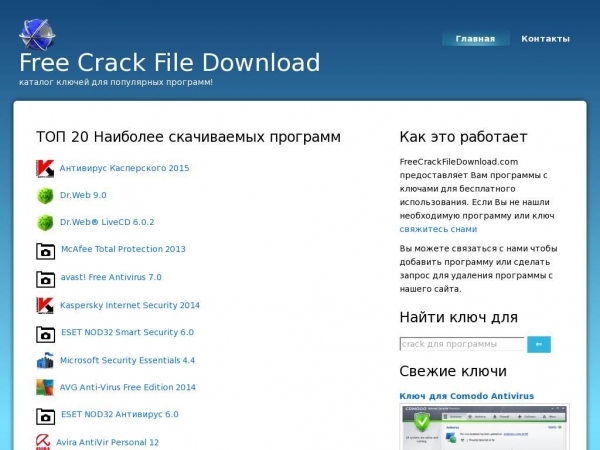The width and height of the screenshot is (600, 450).
Task: Open the Dr.Web 9.0 link
Action: coord(83,195)
